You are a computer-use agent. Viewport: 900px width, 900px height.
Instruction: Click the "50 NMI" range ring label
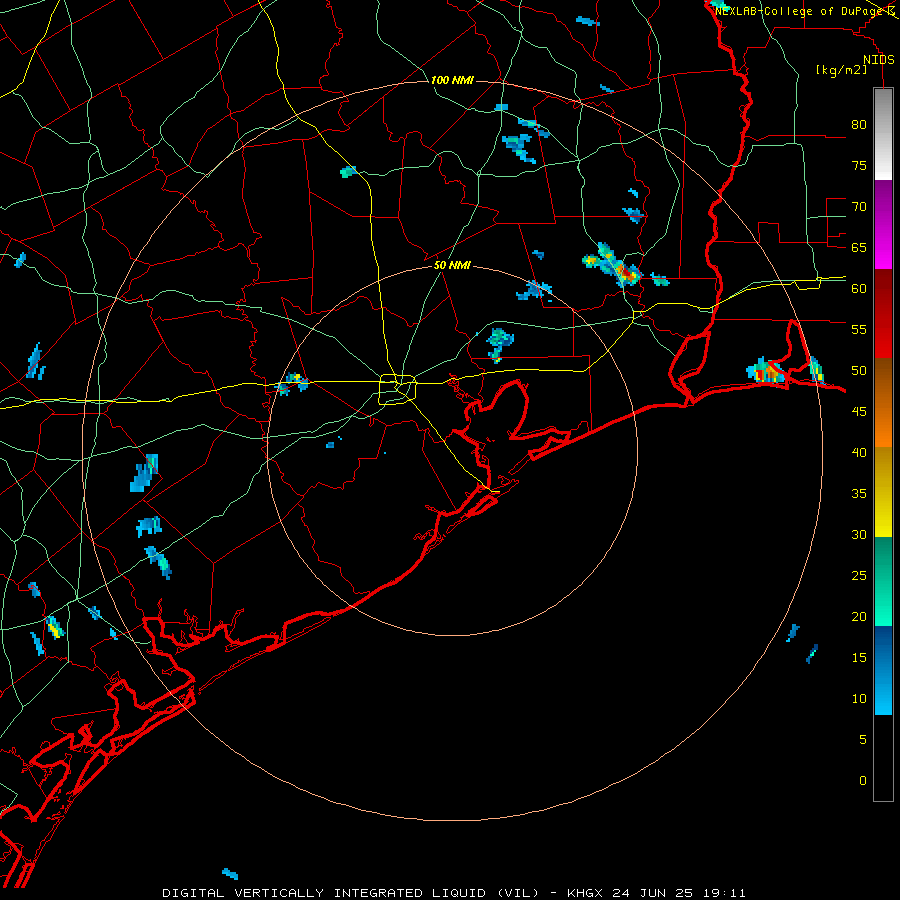pos(452,265)
